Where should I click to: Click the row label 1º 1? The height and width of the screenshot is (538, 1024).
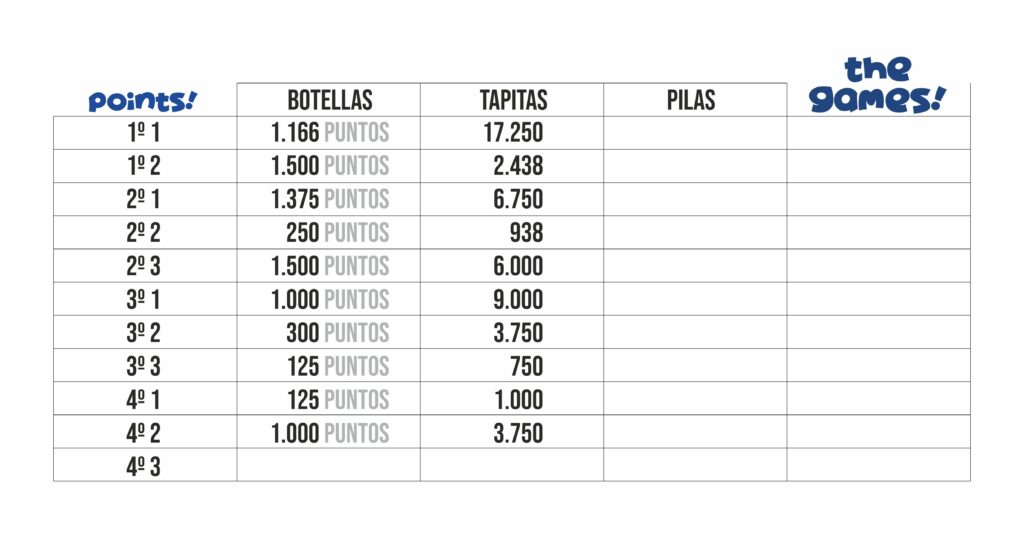(x=144, y=133)
